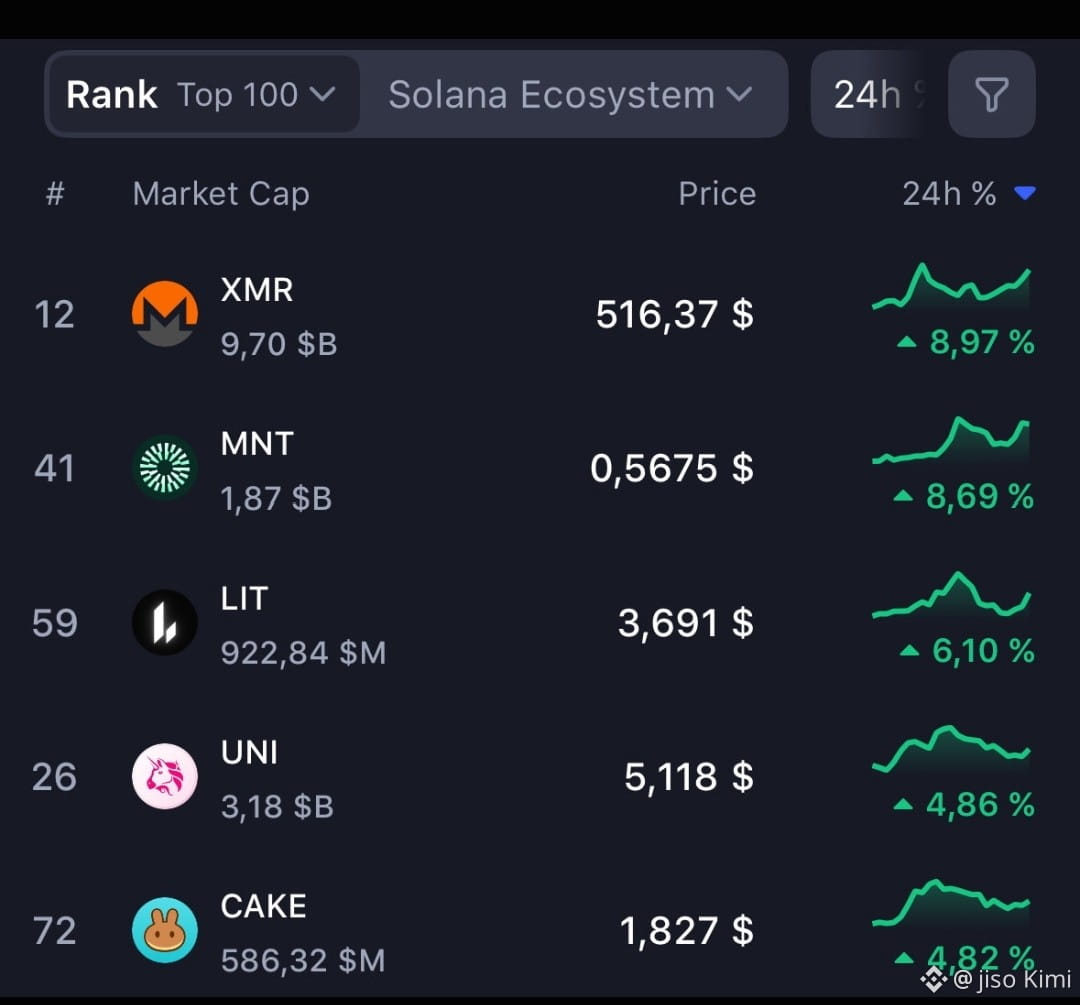
Task: Click the Mantle MNT coin logo
Action: 165,468
